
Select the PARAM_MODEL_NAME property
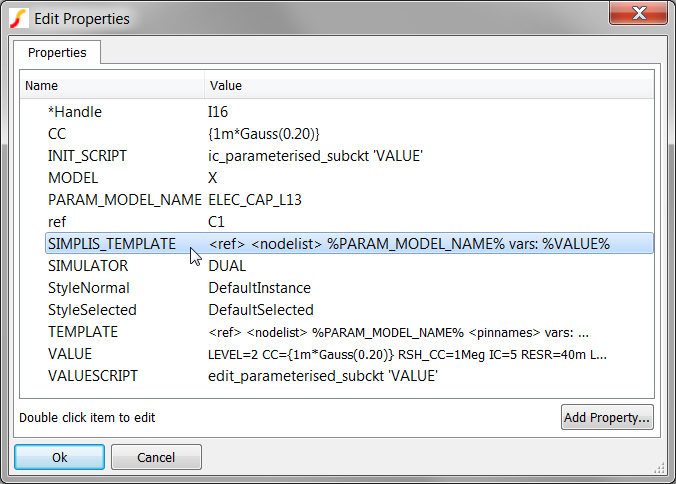[118, 200]
